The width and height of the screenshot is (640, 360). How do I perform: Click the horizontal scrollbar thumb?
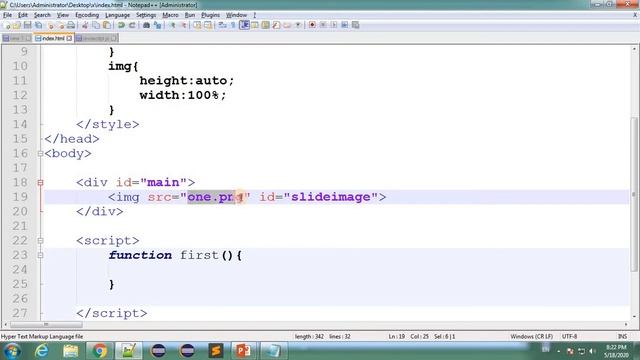46,324
